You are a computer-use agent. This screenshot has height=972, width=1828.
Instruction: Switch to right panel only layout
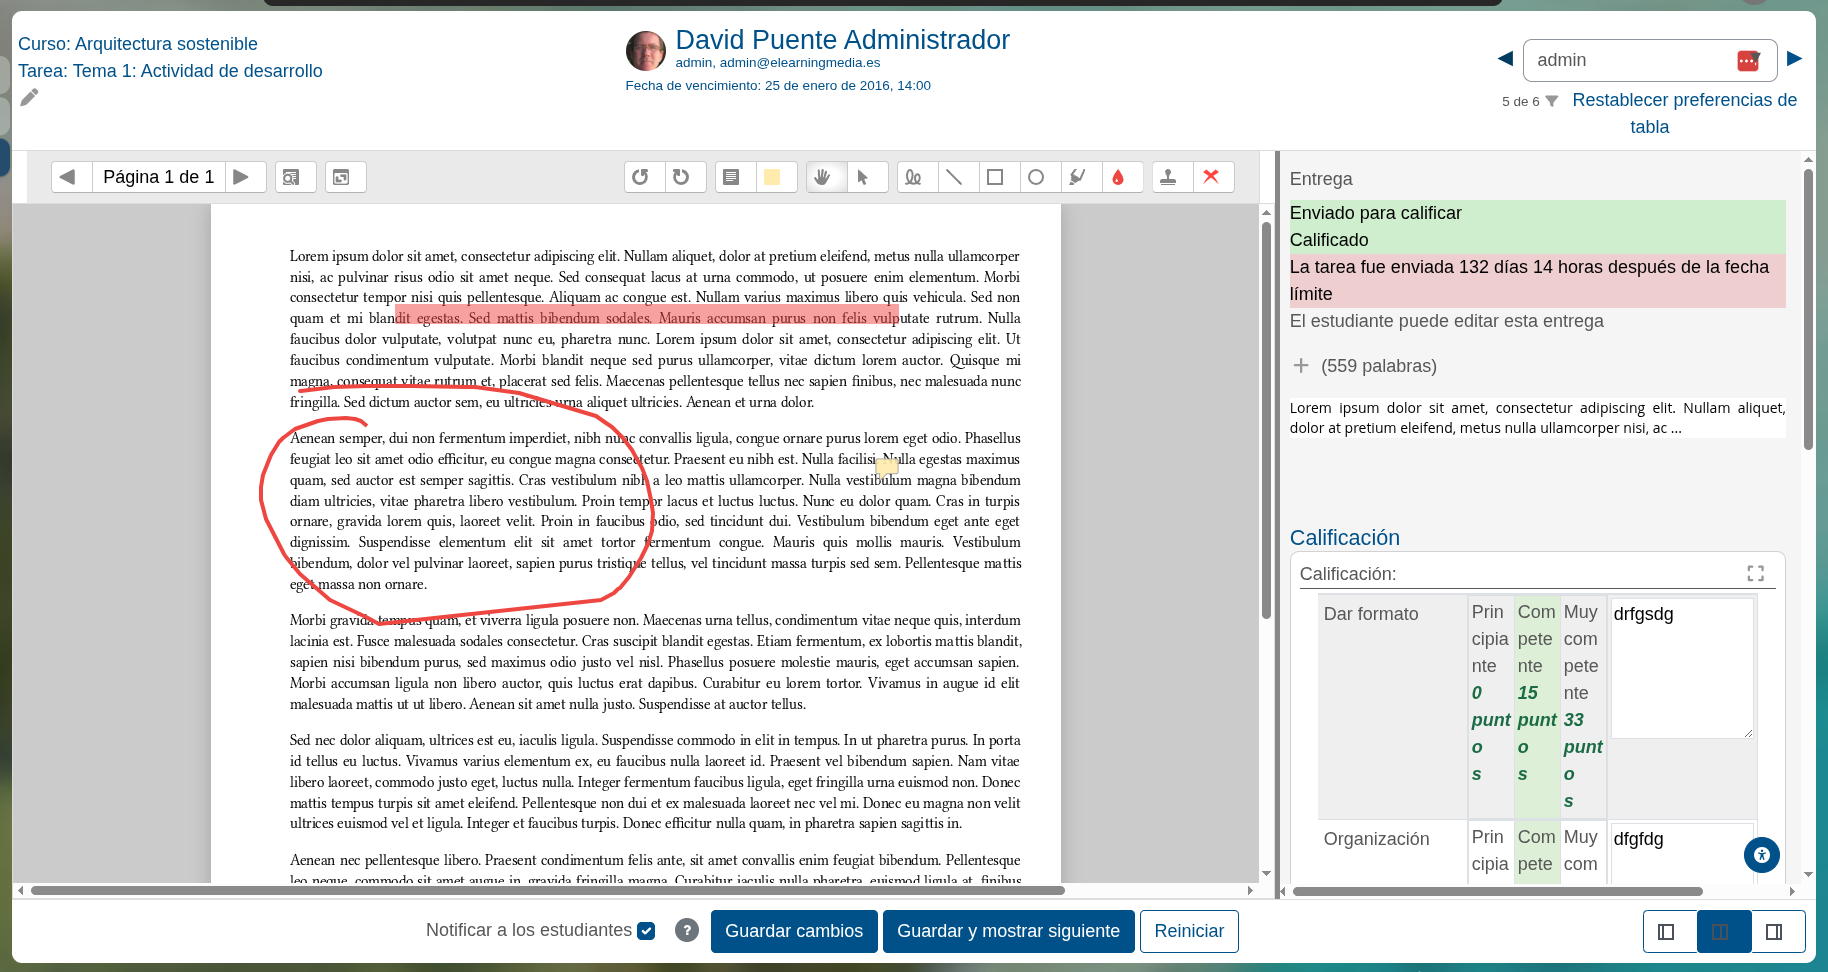1778,932
